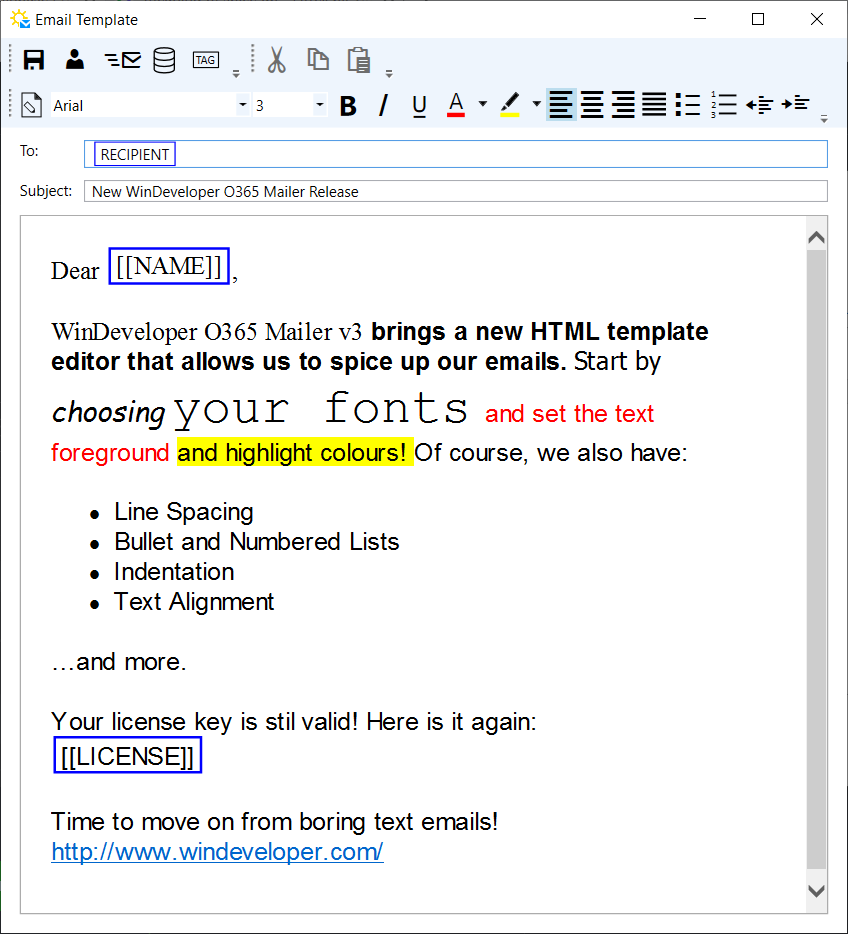
Task: Click the '…and more.' line
Action: pyautogui.click(x=119, y=662)
